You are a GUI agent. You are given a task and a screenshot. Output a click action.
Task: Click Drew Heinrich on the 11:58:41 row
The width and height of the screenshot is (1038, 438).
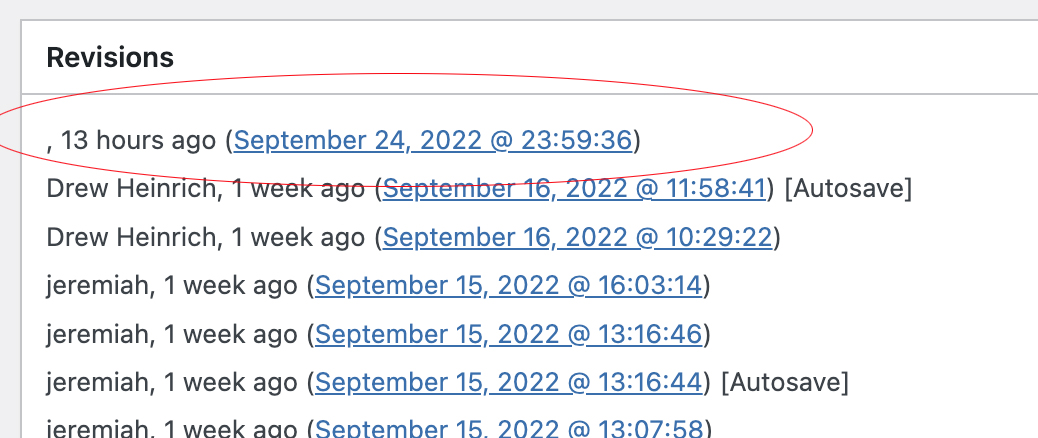132,188
